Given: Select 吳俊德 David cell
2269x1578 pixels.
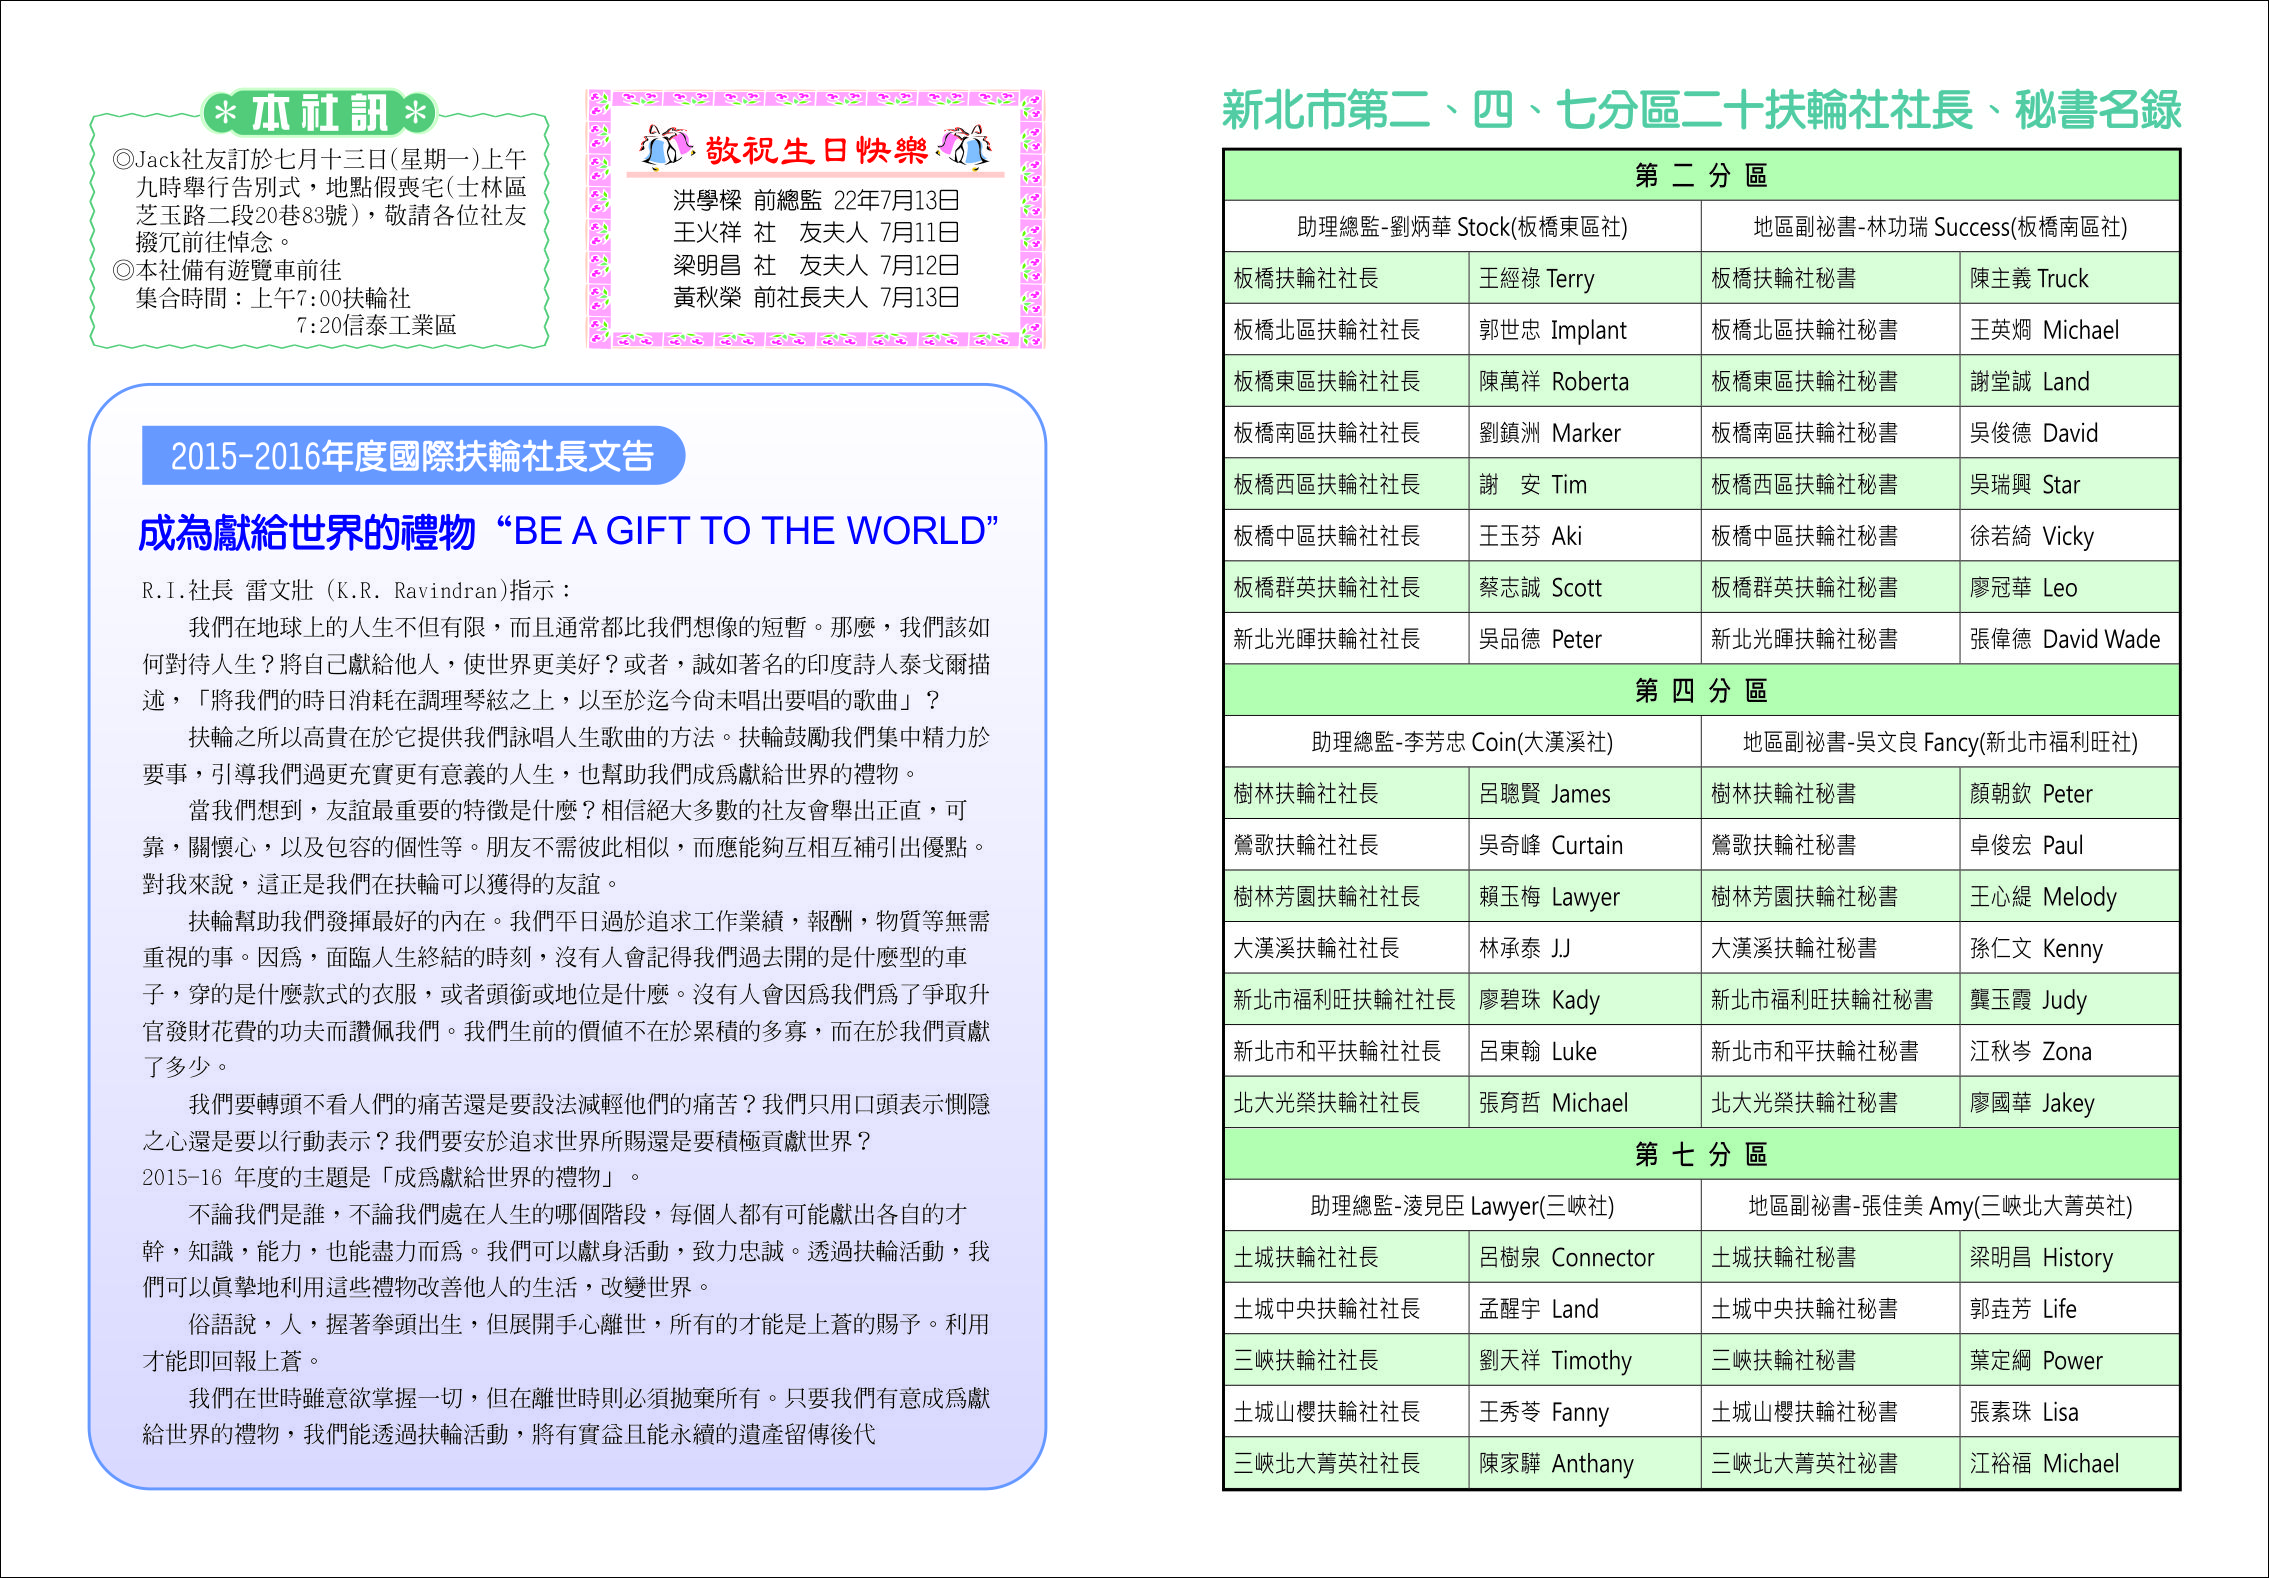Looking at the screenshot, I should tap(2069, 433).
